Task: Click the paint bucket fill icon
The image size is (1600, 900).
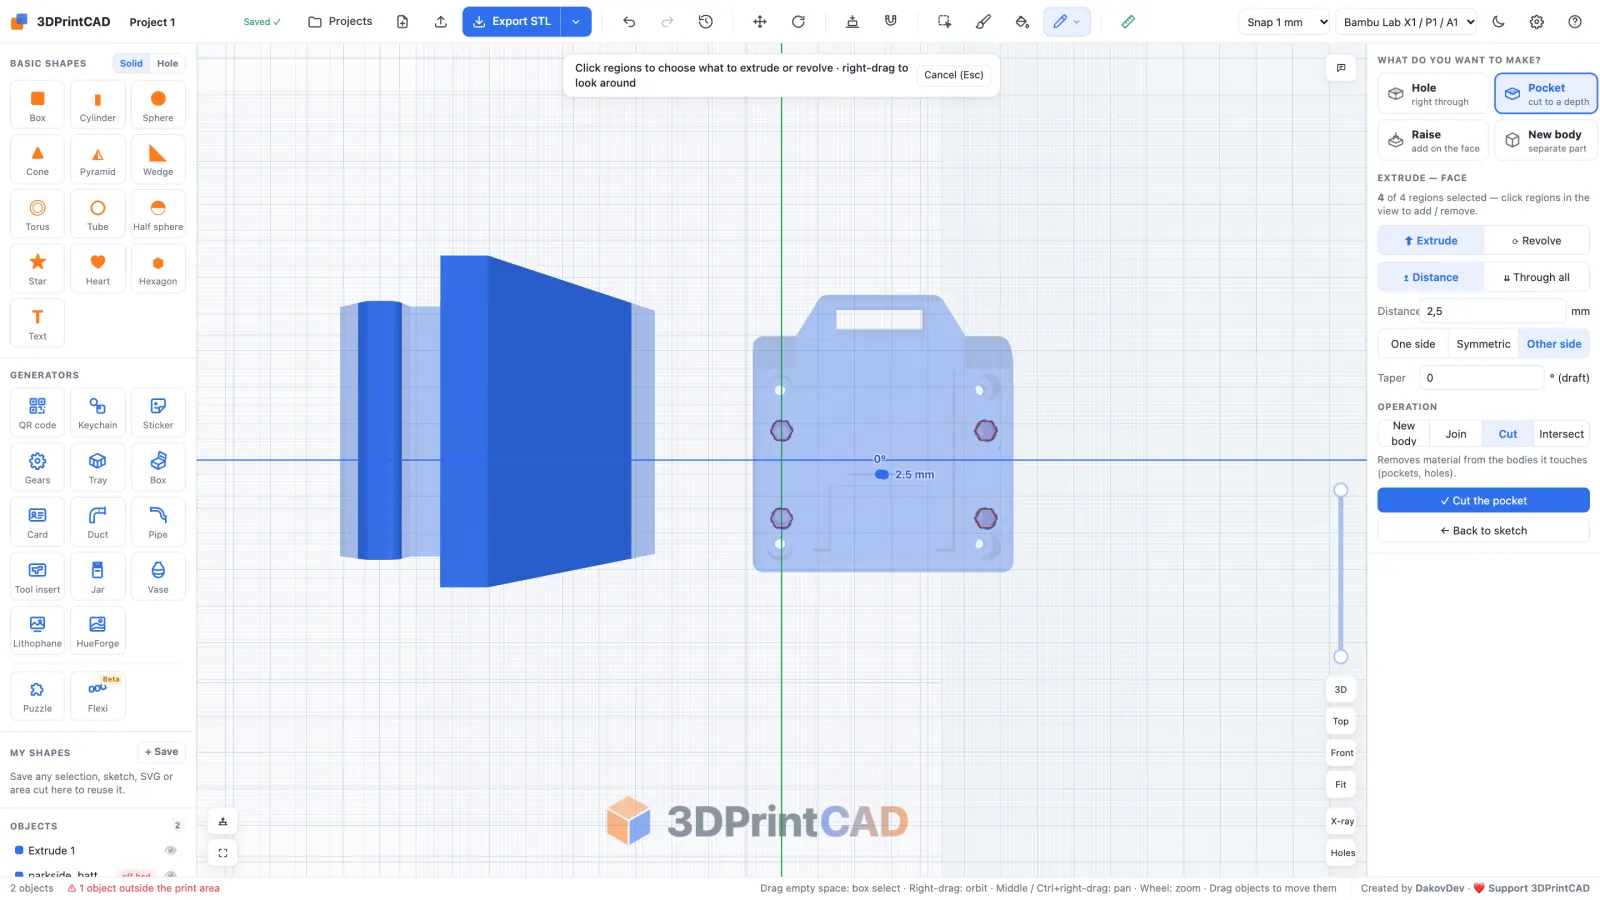Action: [x=1022, y=21]
